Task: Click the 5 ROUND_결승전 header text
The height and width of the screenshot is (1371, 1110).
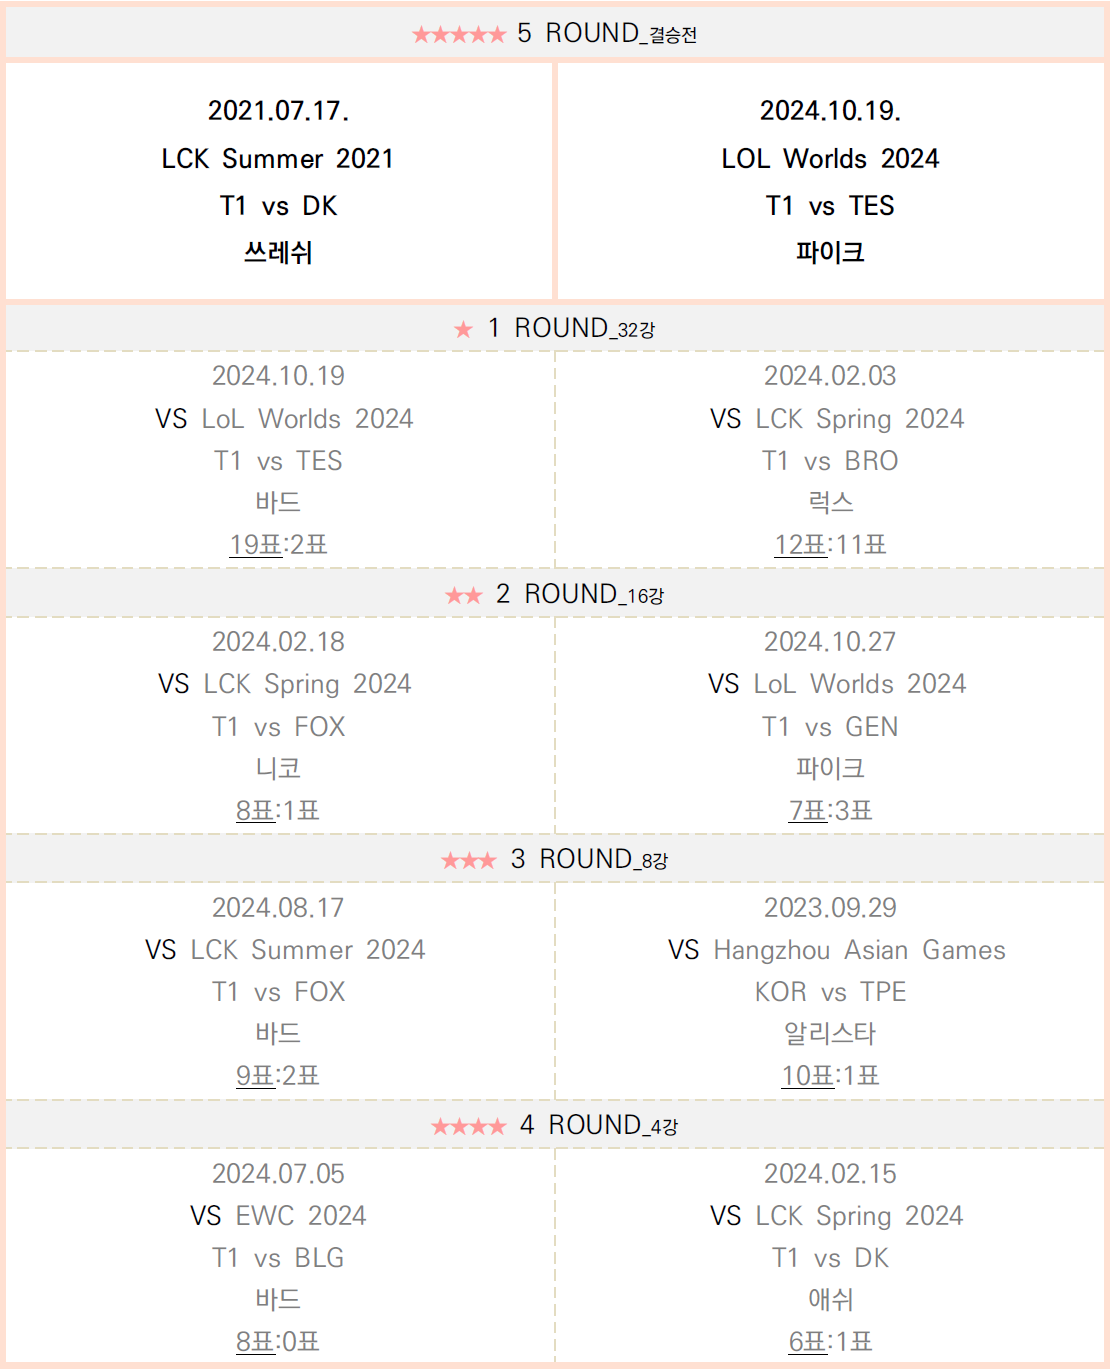Action: click(607, 34)
